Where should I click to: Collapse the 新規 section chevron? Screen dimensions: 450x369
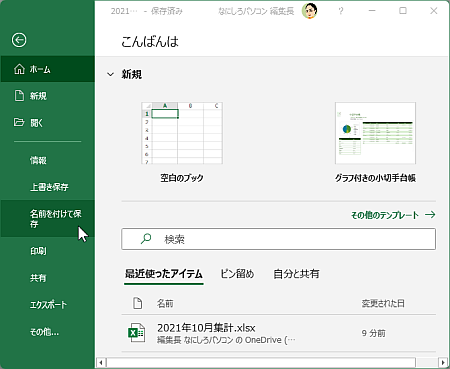(x=110, y=74)
